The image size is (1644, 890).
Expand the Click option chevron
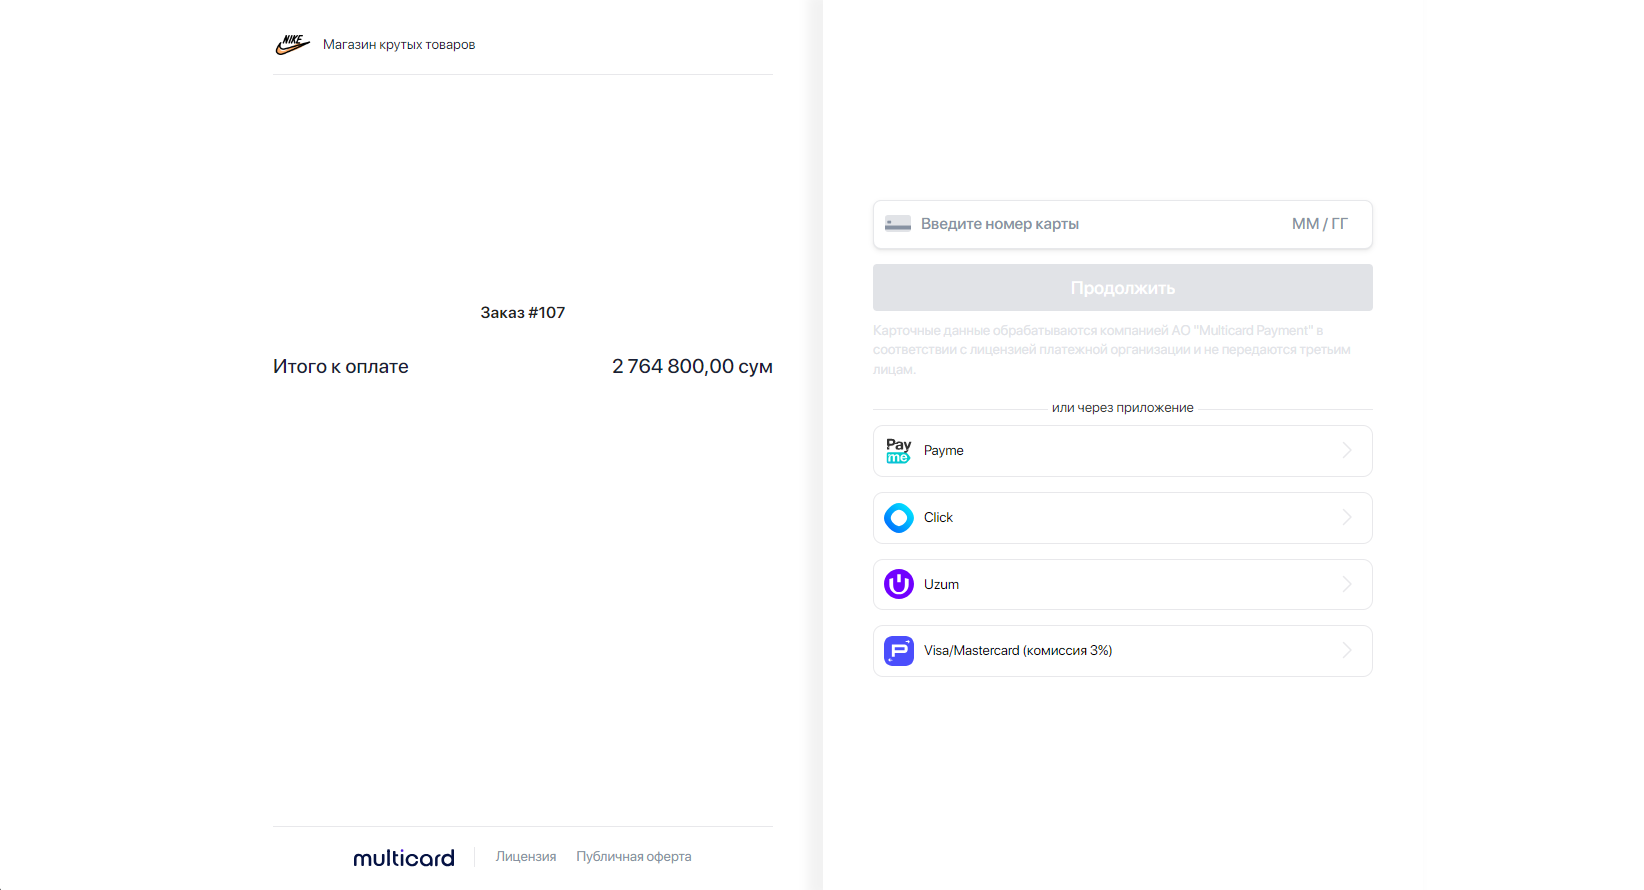(1347, 518)
